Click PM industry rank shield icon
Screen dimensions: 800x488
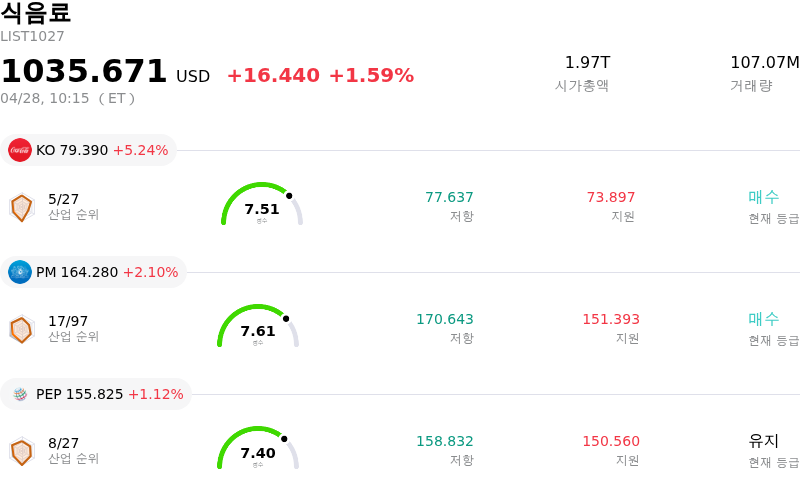[x=21, y=329]
